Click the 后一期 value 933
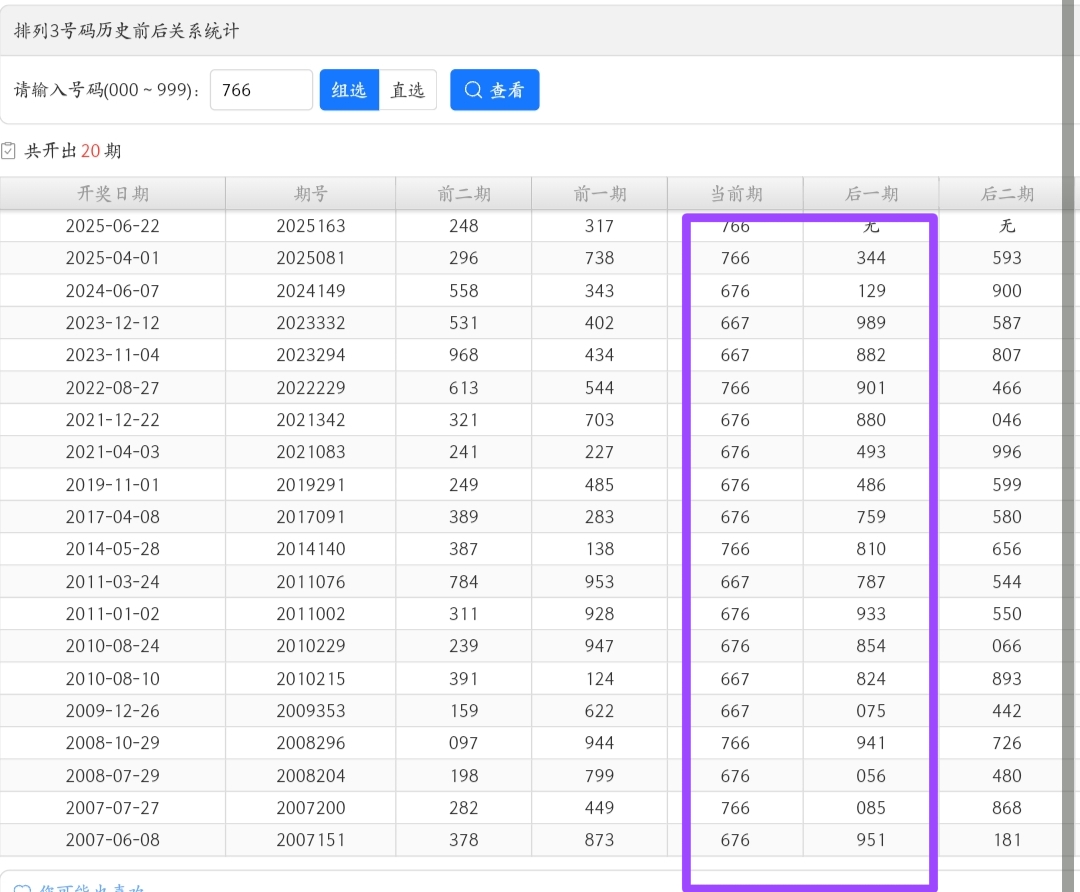This screenshot has width=1080, height=892. 871,614
